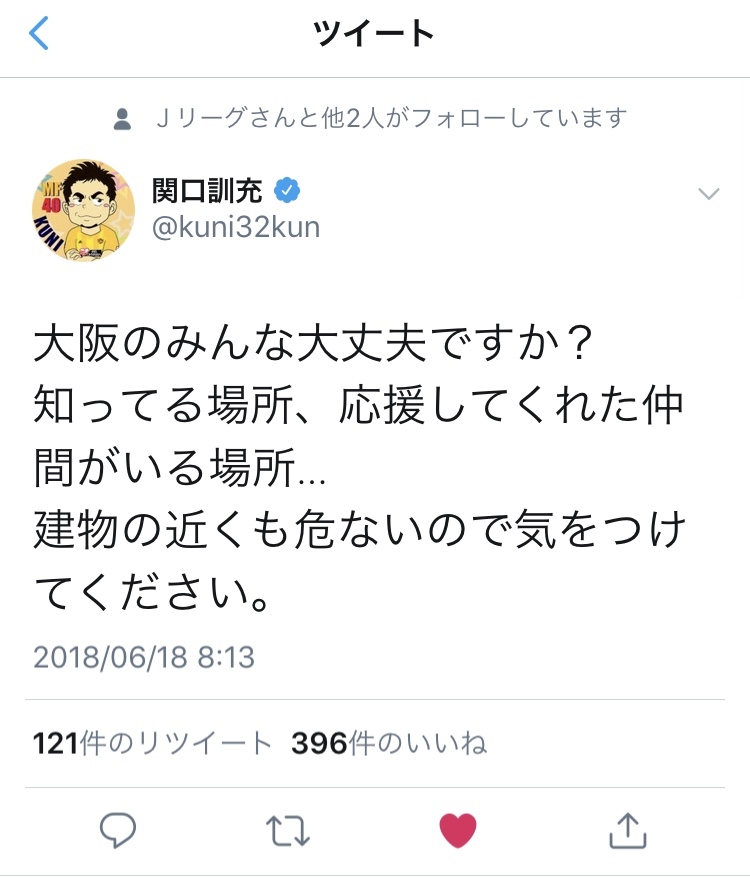Screen dimensions: 750x878
Task: Click the person icon beside follow notice
Action: point(123,120)
